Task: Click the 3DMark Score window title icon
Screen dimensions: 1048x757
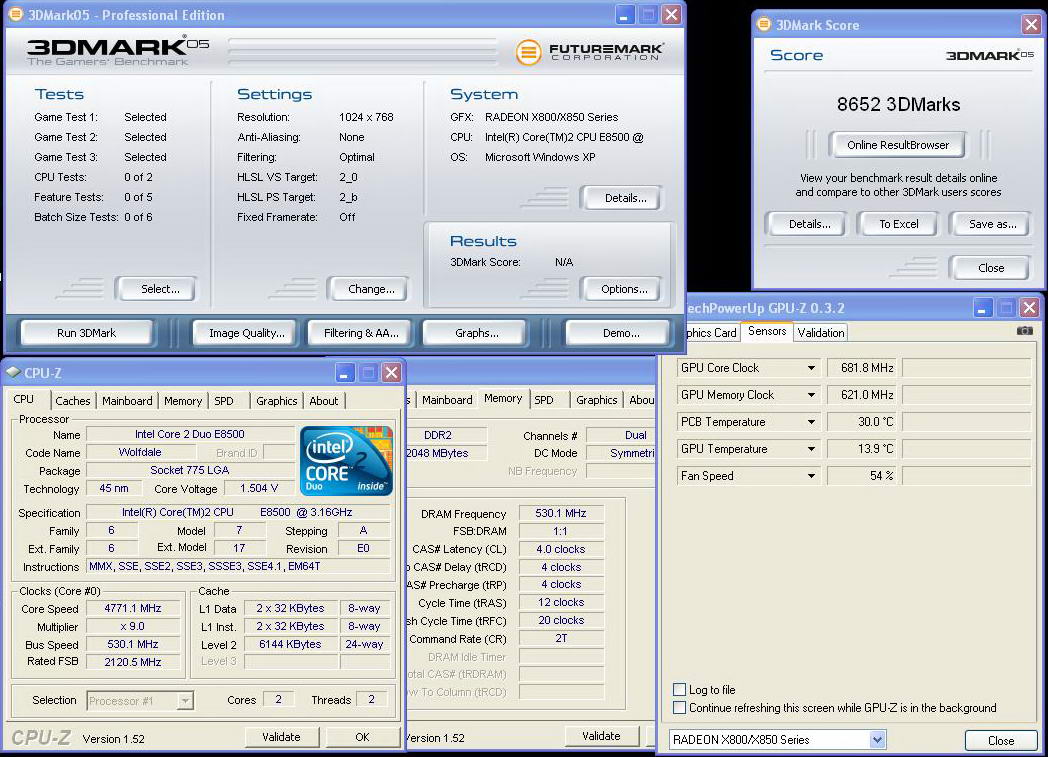Action: 763,25
